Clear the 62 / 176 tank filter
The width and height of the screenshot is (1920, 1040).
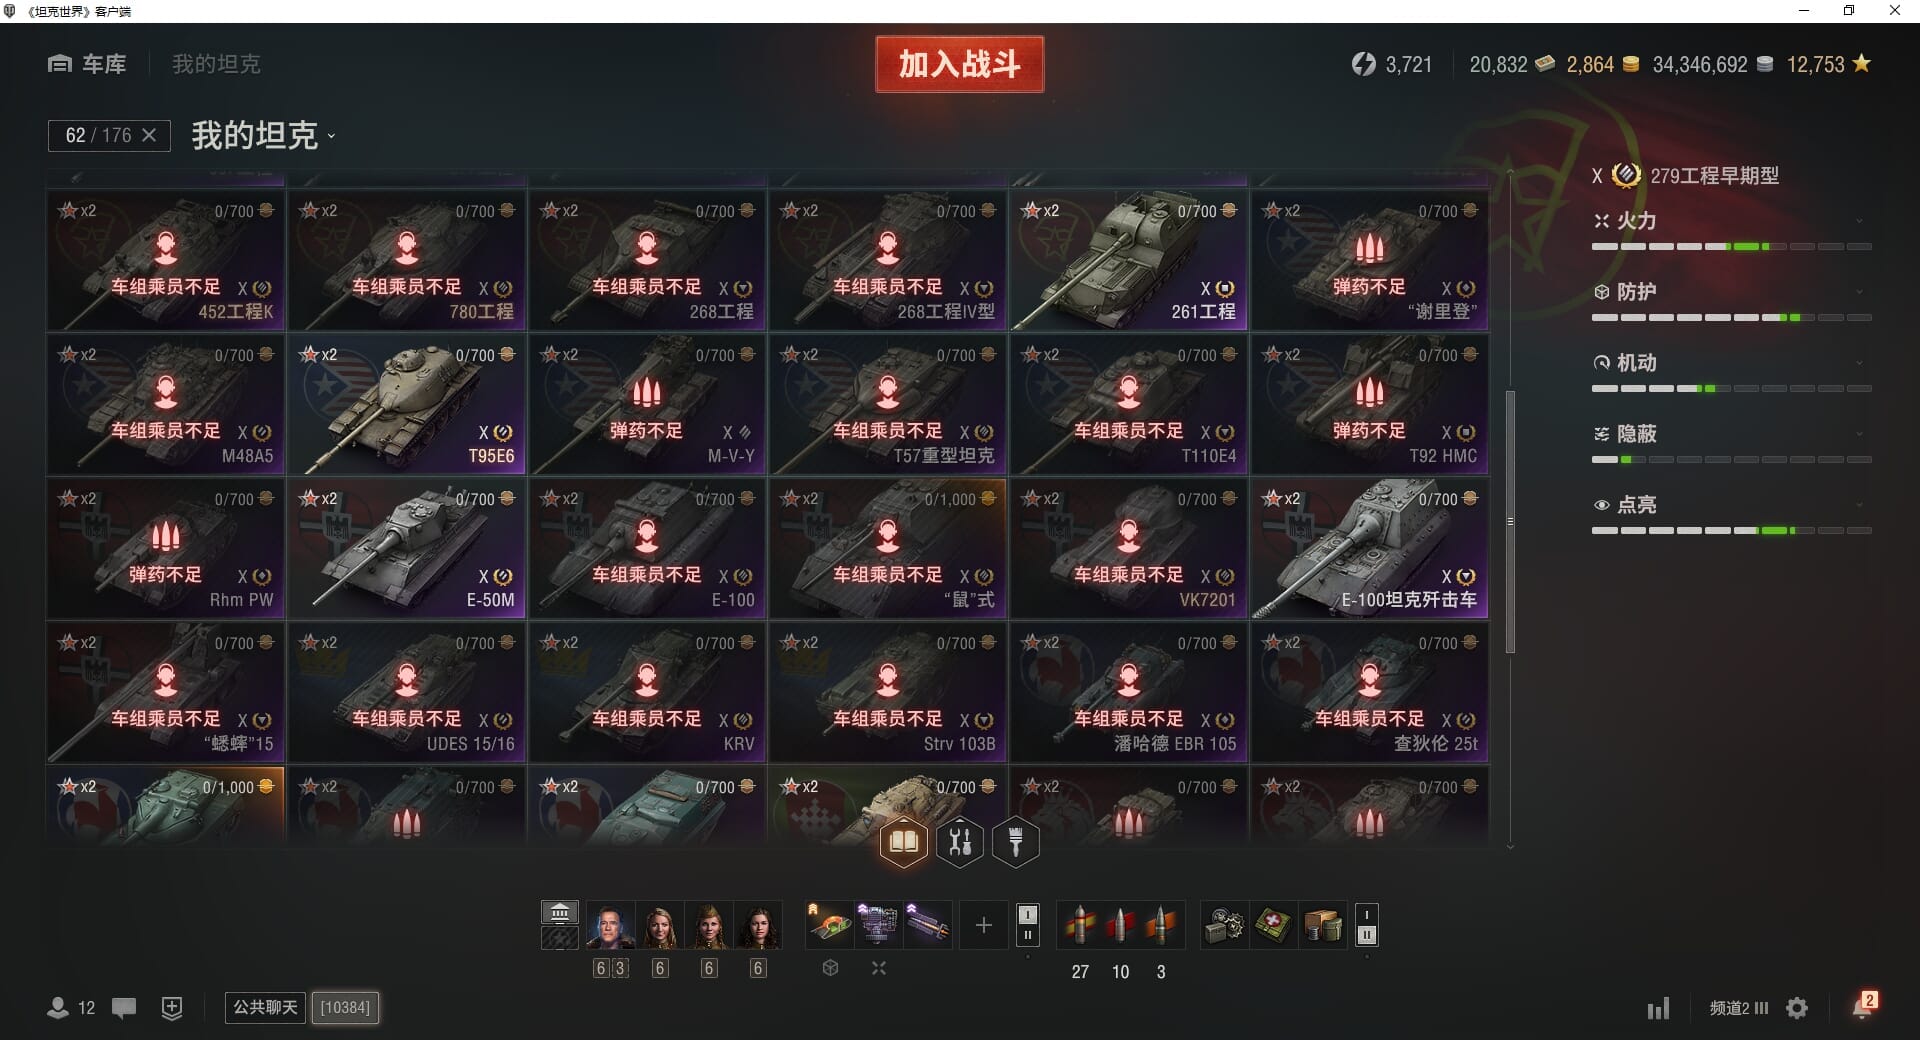[x=149, y=135]
